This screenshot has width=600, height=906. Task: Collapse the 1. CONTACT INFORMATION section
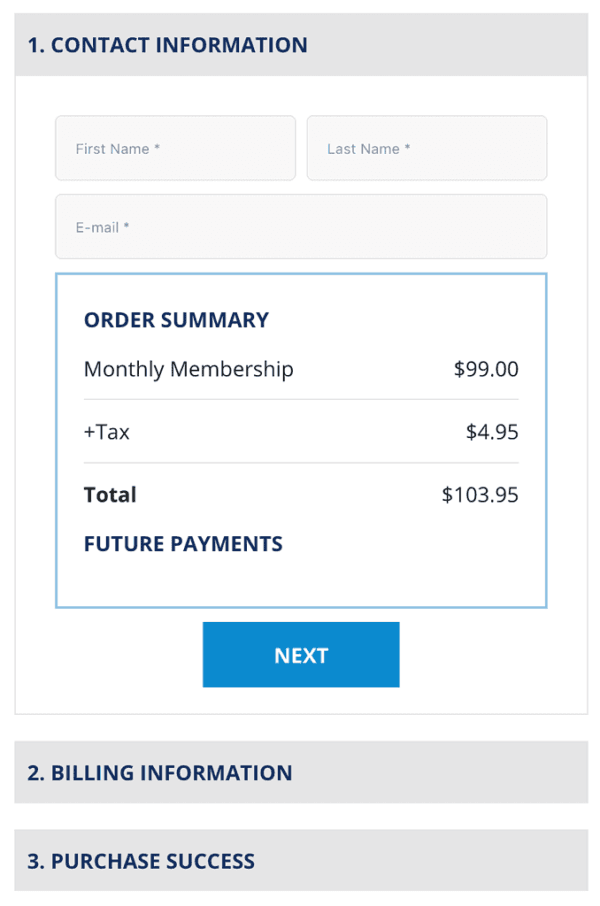[300, 45]
